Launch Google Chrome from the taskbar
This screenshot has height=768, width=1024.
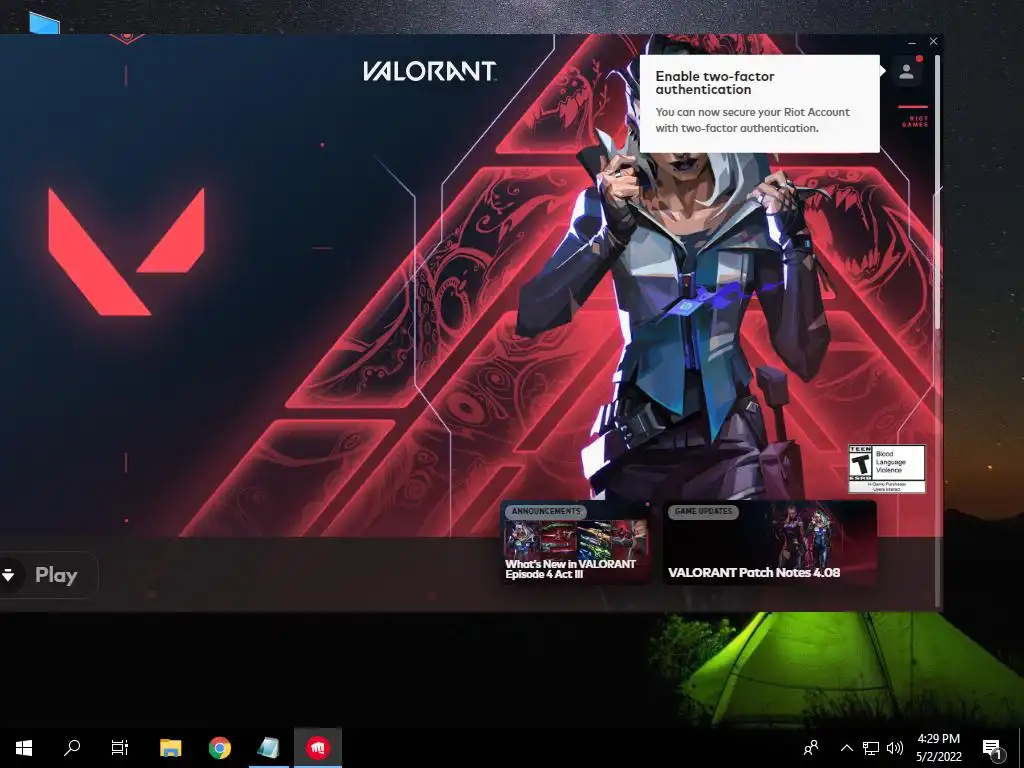pyautogui.click(x=219, y=748)
